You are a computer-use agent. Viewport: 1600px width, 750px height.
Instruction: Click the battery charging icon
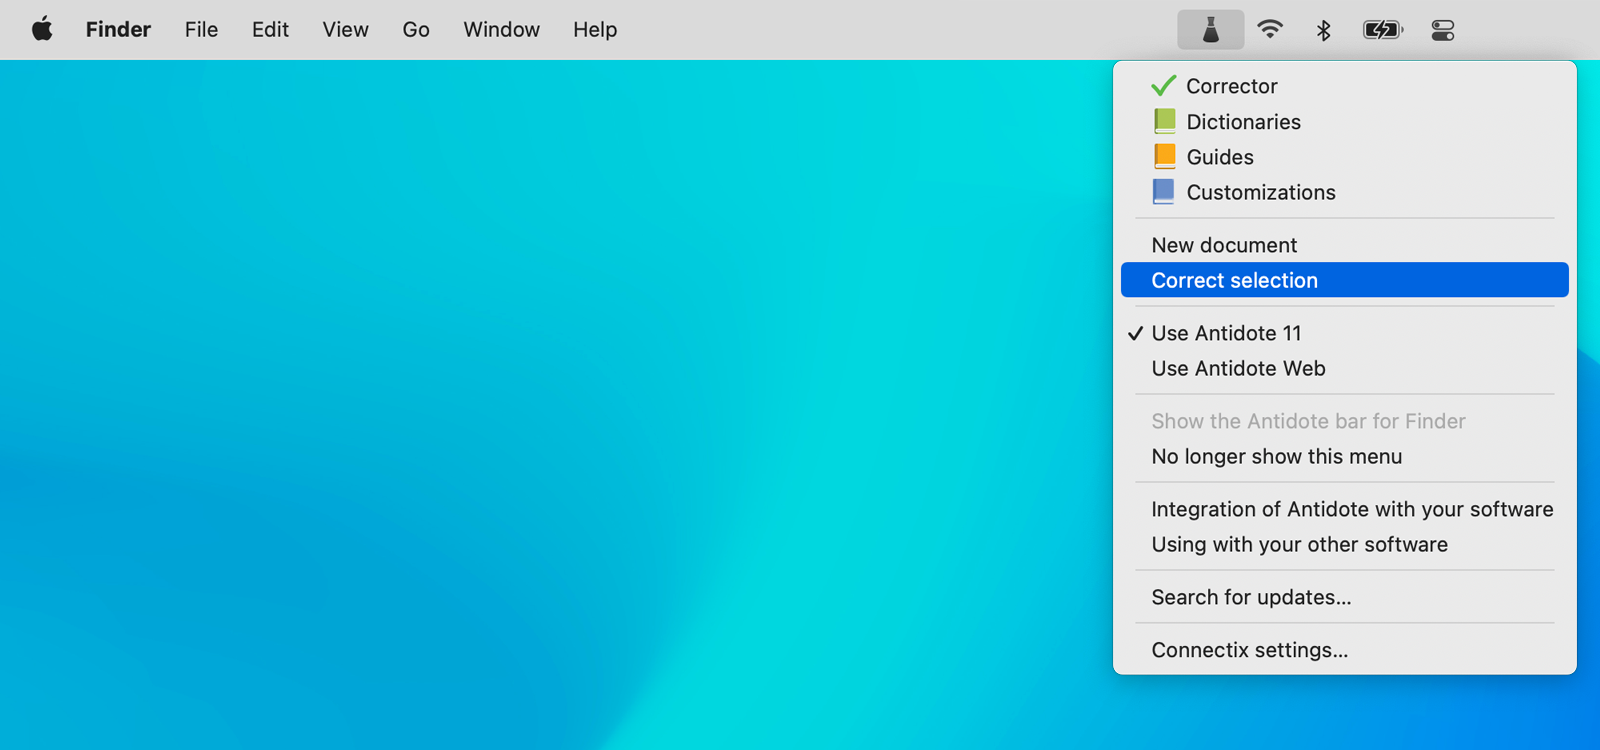tap(1382, 30)
